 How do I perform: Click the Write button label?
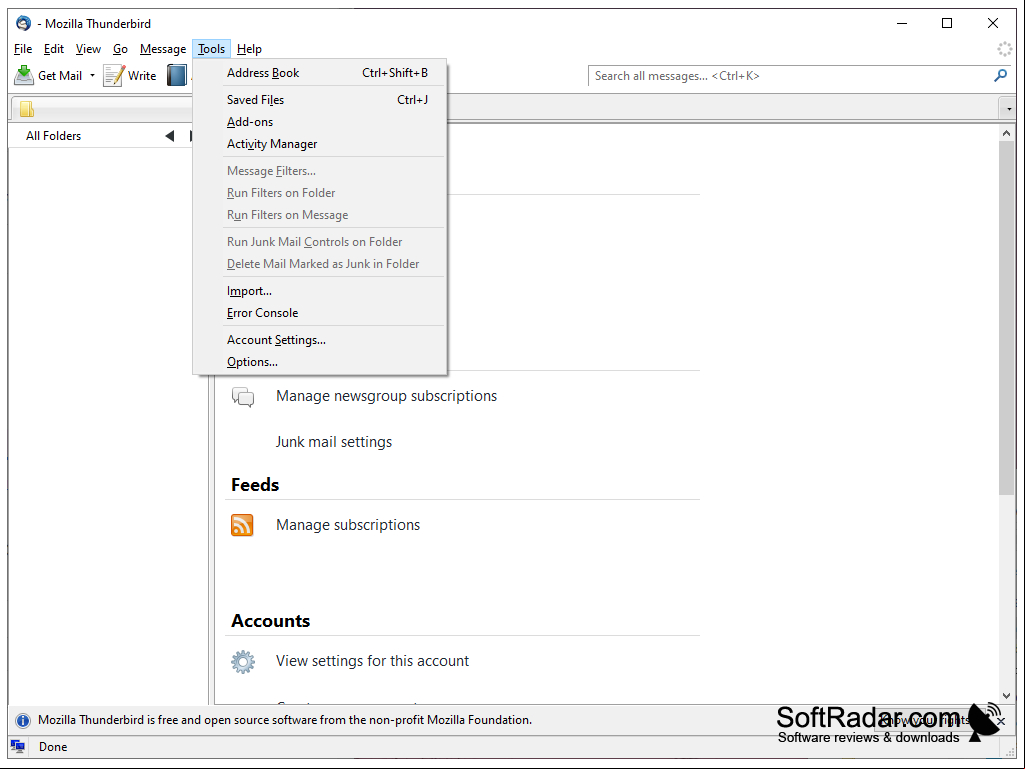(x=142, y=76)
